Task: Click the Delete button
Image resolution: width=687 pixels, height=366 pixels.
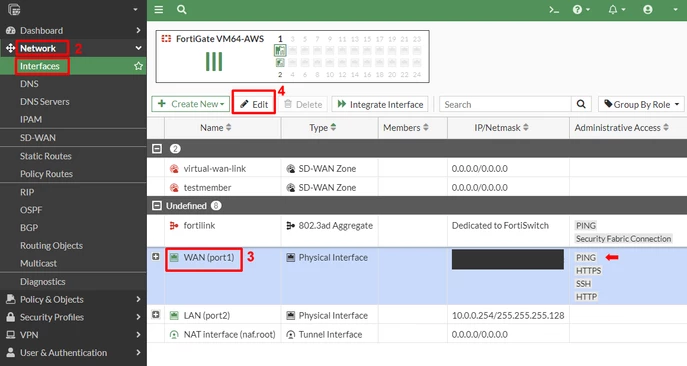Action: tap(303, 104)
